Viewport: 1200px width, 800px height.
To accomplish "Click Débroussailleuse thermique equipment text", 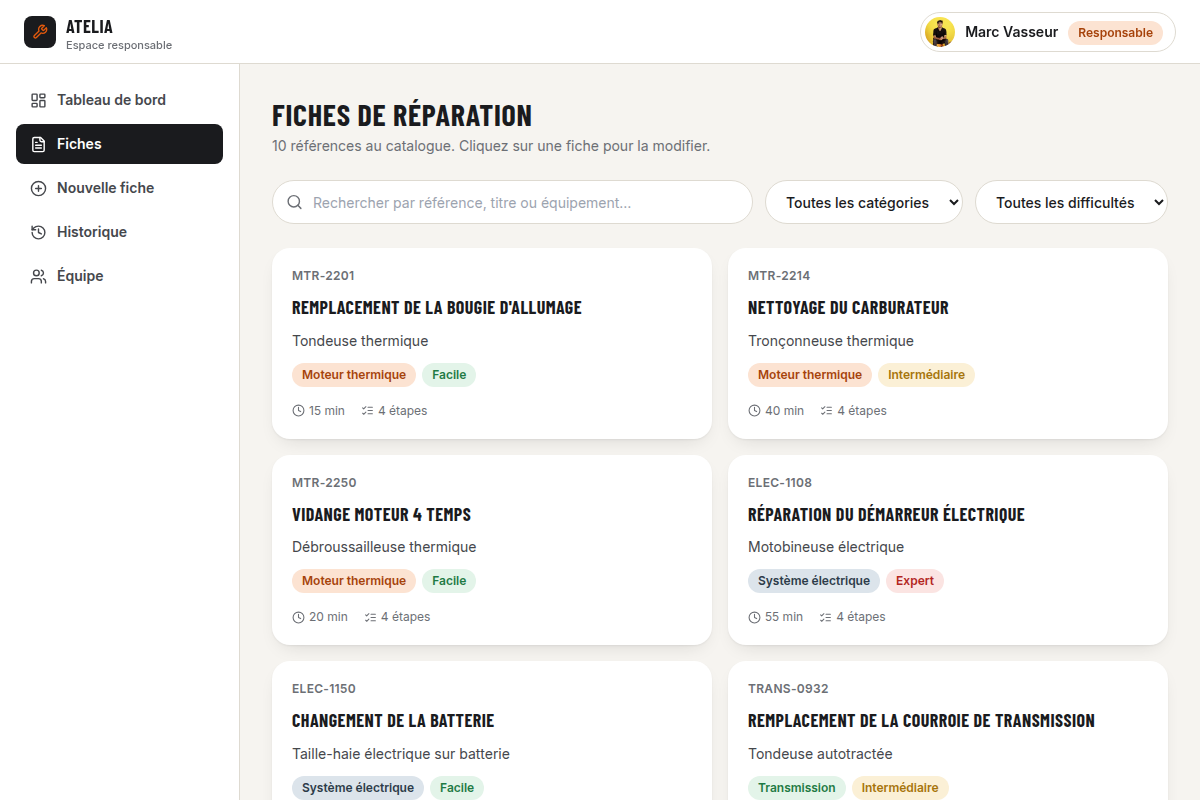I will pyautogui.click(x=384, y=547).
